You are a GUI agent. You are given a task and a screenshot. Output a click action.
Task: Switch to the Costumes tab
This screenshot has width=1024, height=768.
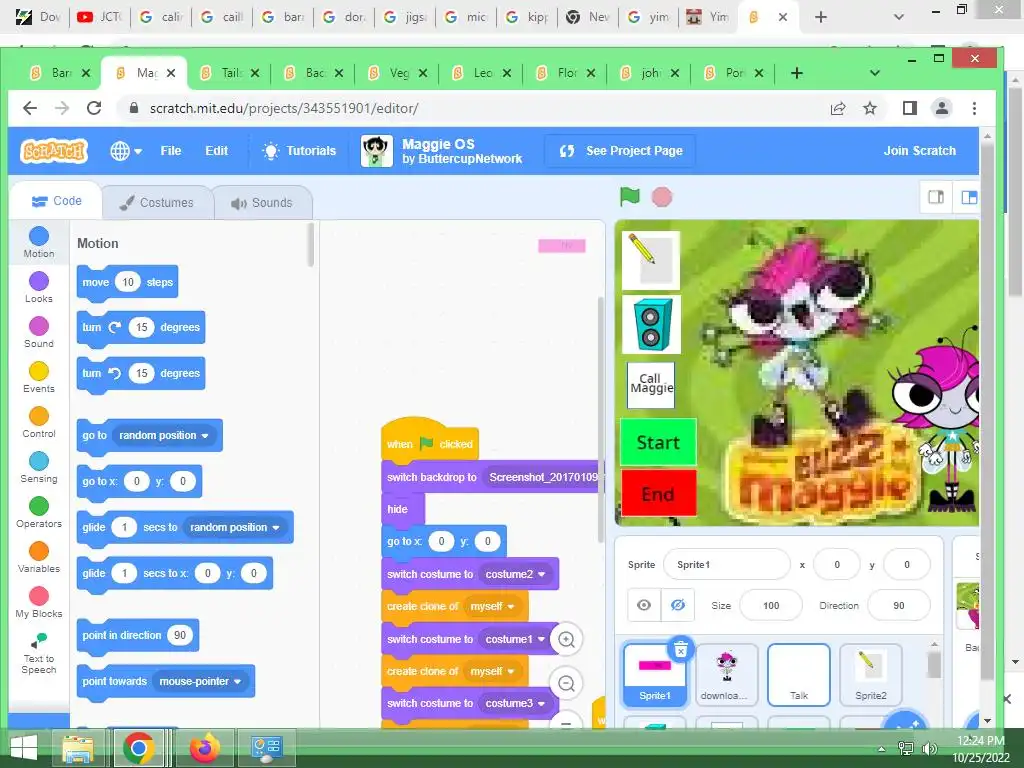point(157,202)
